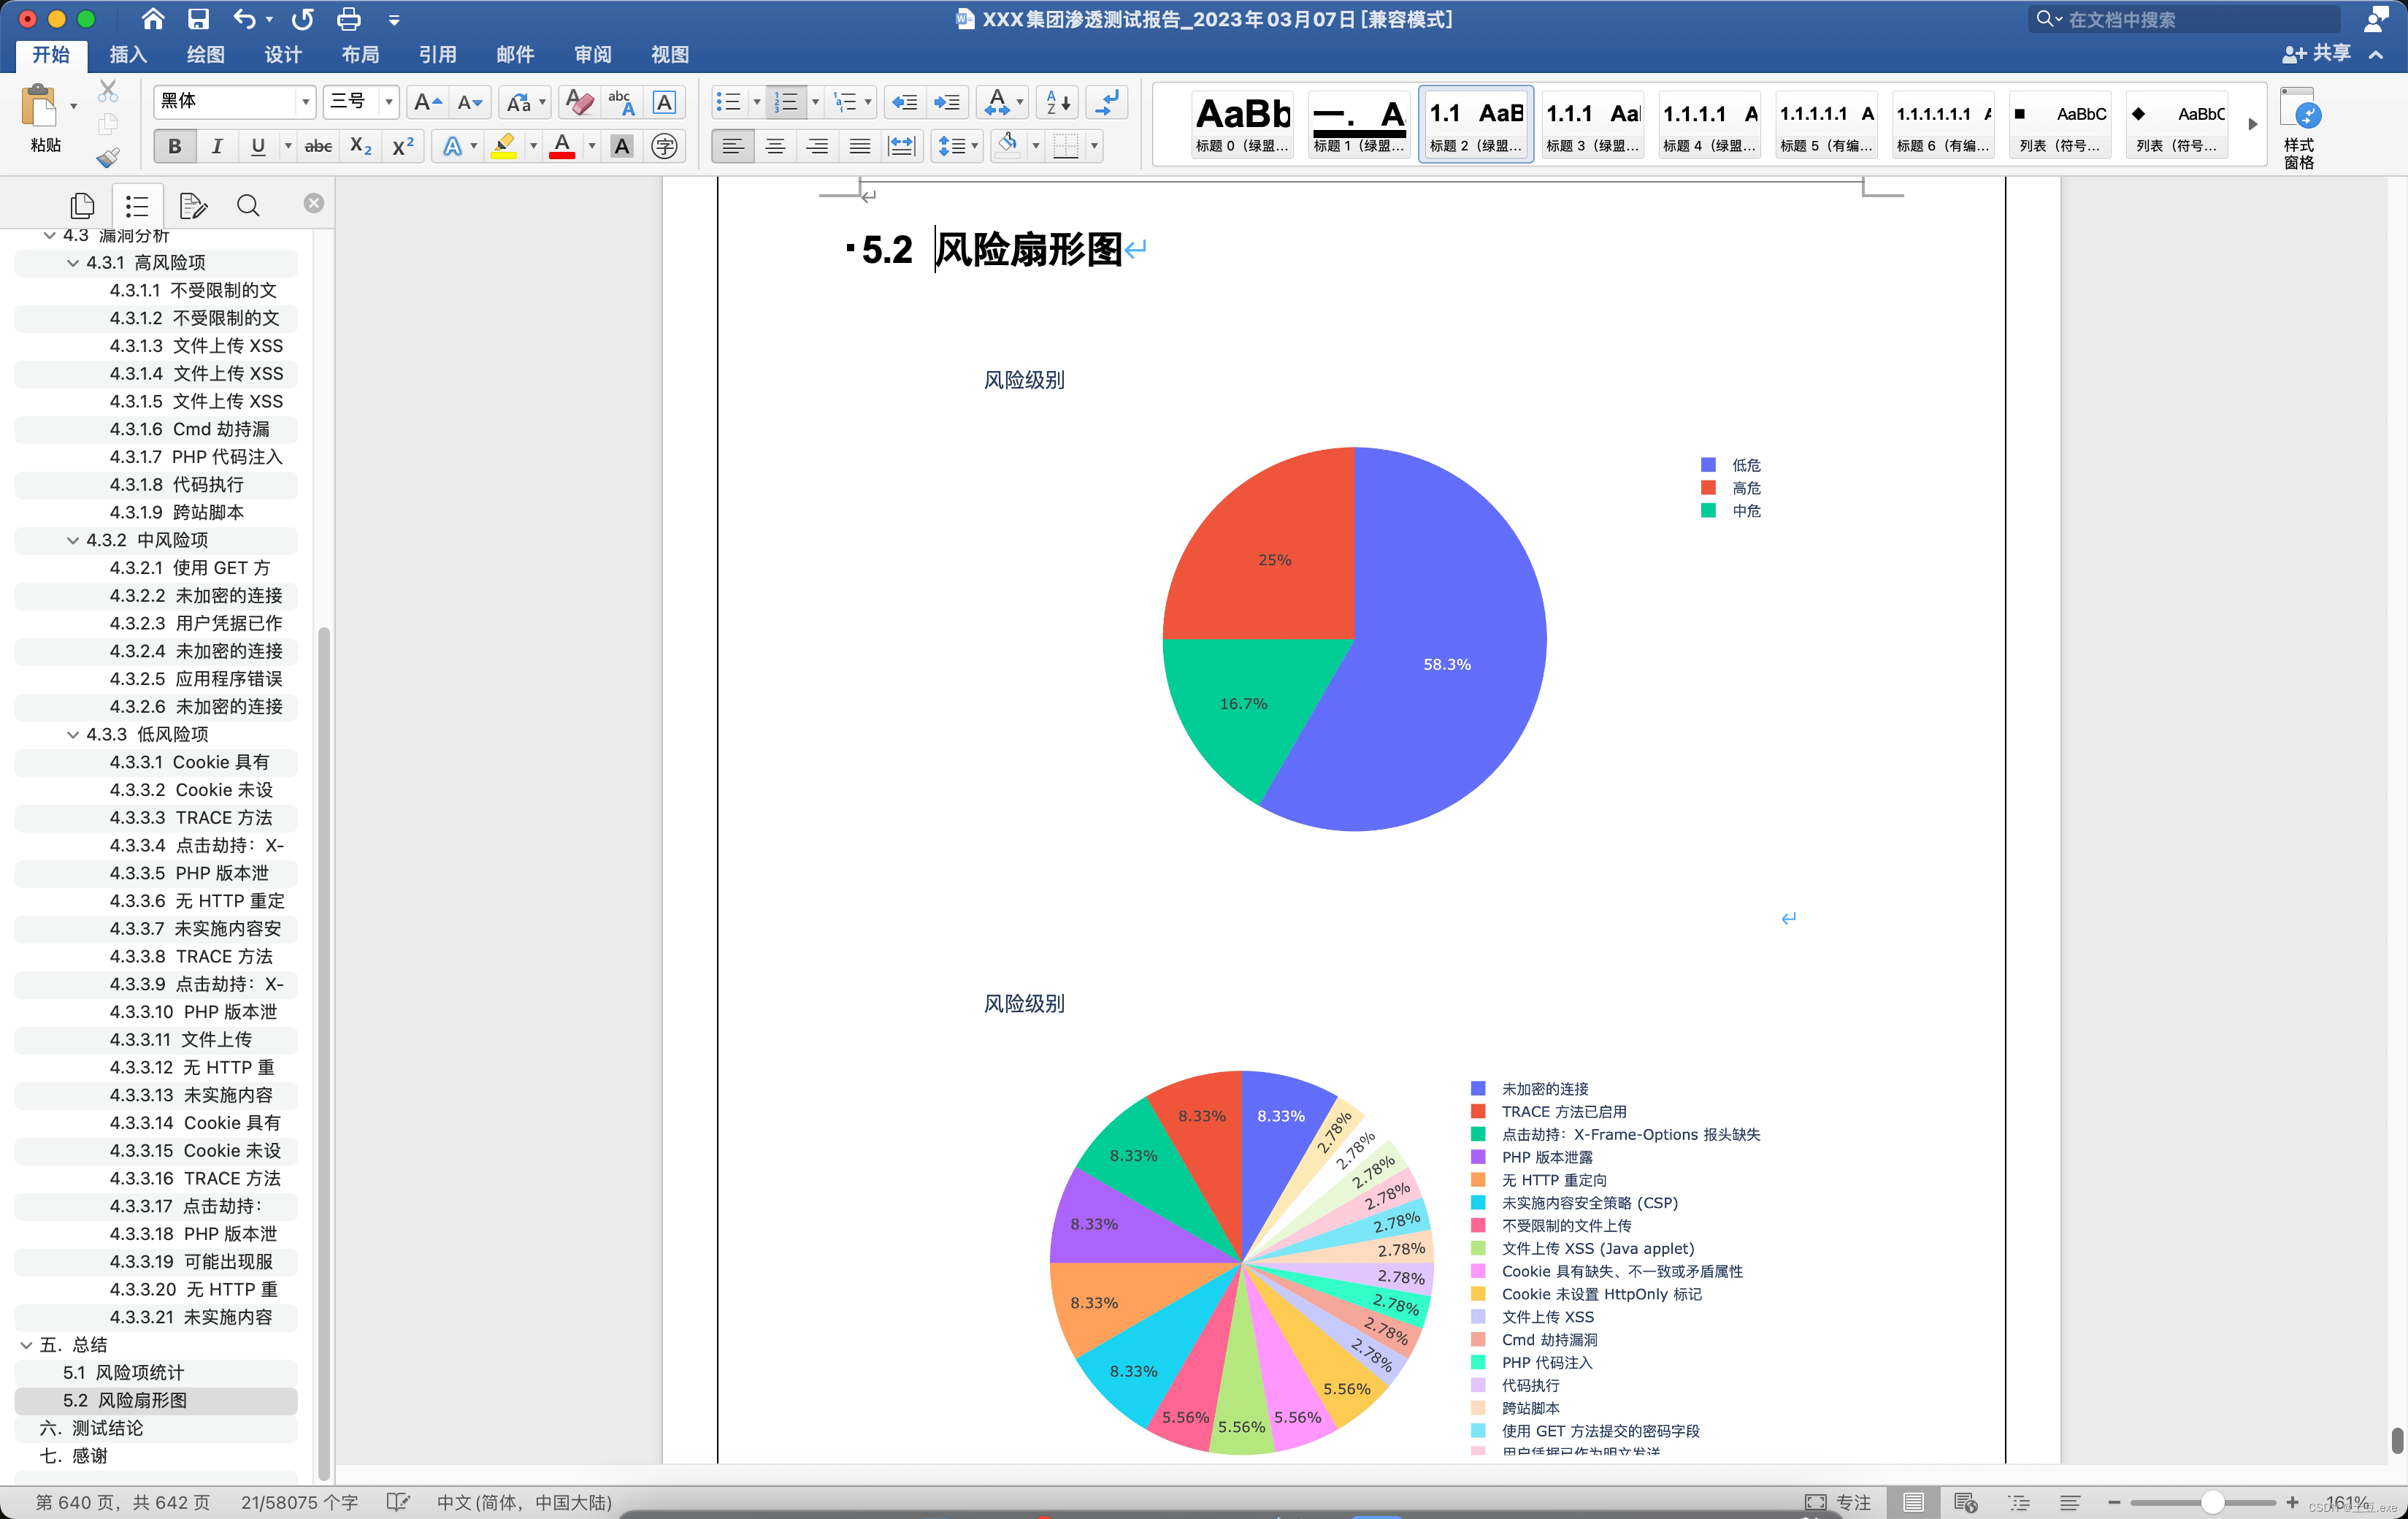Switch to the 设计 ribbon tab
Viewport: 2408px width, 1519px height.
(283, 55)
